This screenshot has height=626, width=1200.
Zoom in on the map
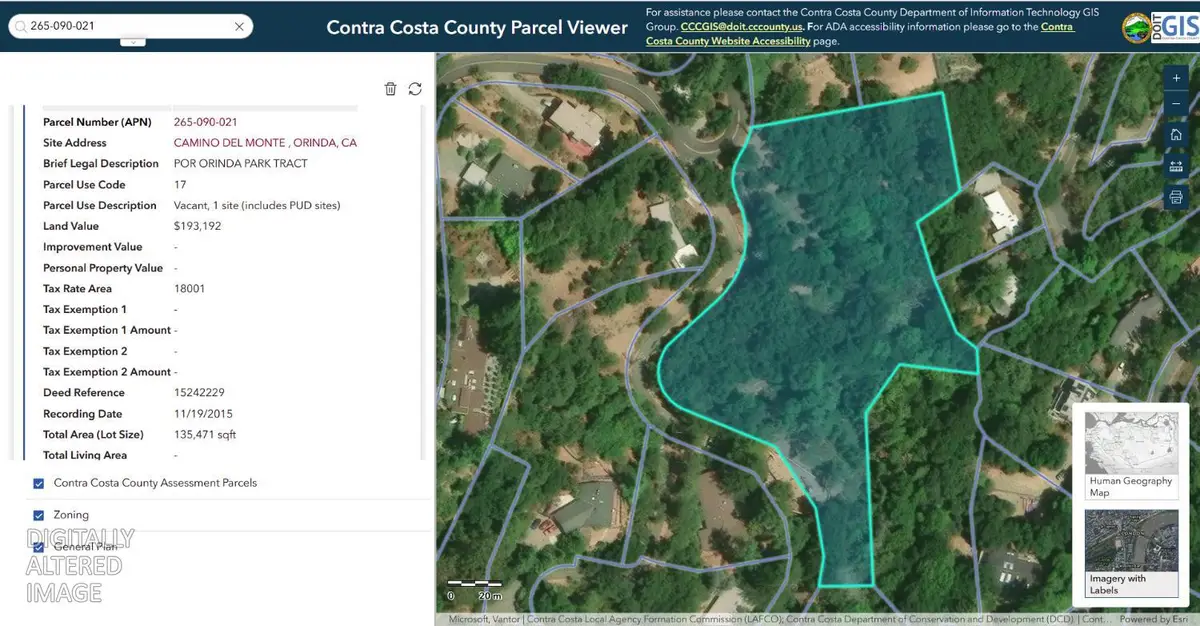coord(1176,78)
